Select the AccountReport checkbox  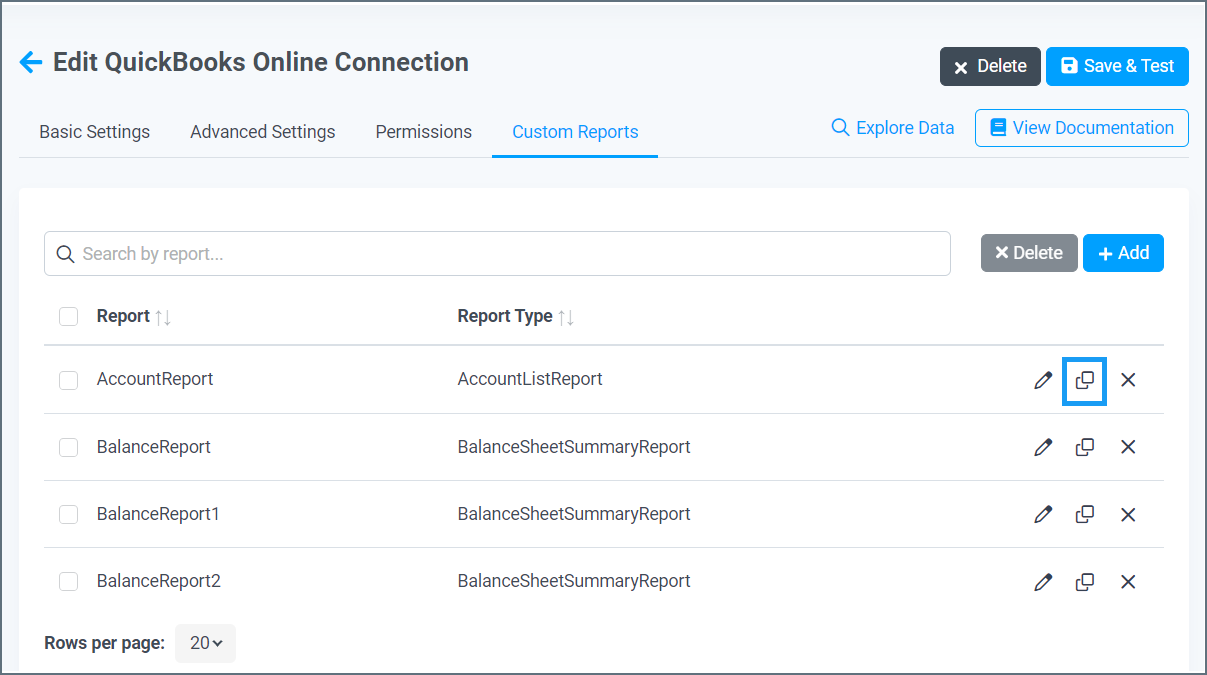68,379
